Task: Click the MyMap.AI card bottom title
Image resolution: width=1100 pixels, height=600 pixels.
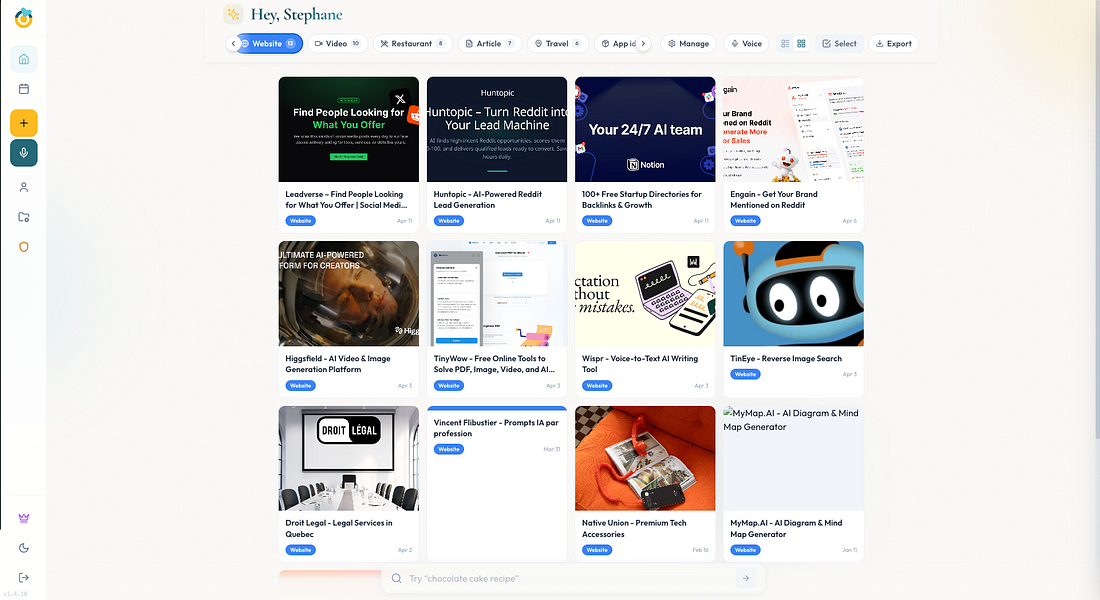Action: [x=786, y=528]
